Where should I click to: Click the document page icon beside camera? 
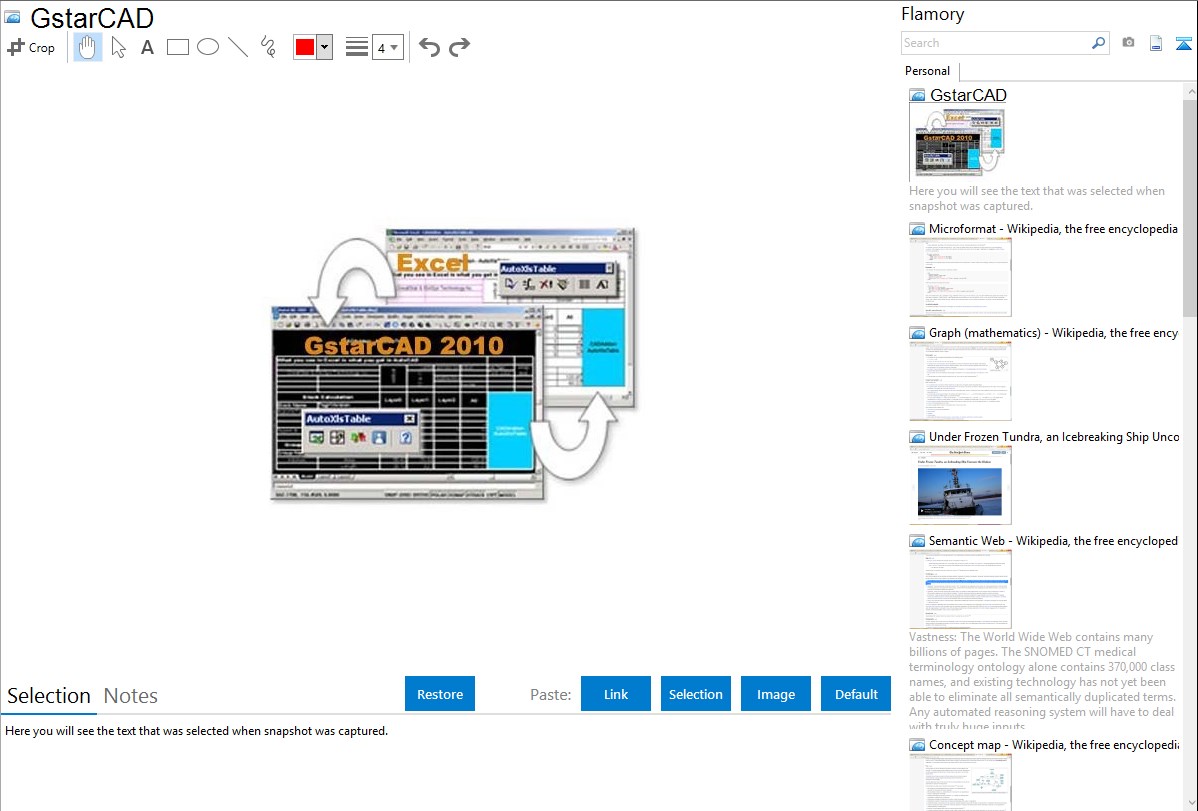click(x=1156, y=43)
